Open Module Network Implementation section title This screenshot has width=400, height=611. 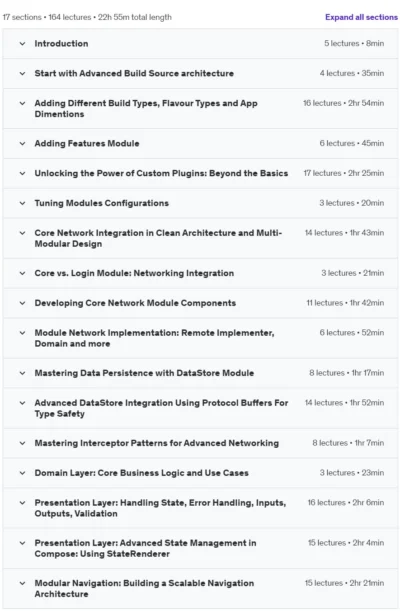(154, 338)
